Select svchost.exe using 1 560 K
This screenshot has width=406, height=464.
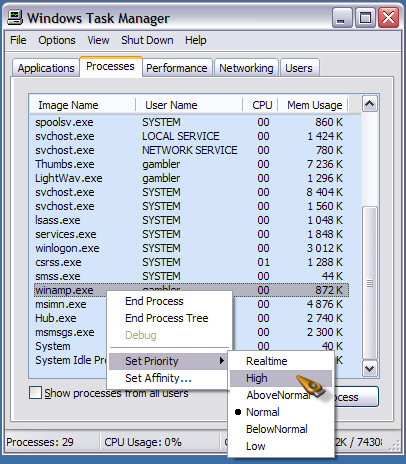[191, 206]
